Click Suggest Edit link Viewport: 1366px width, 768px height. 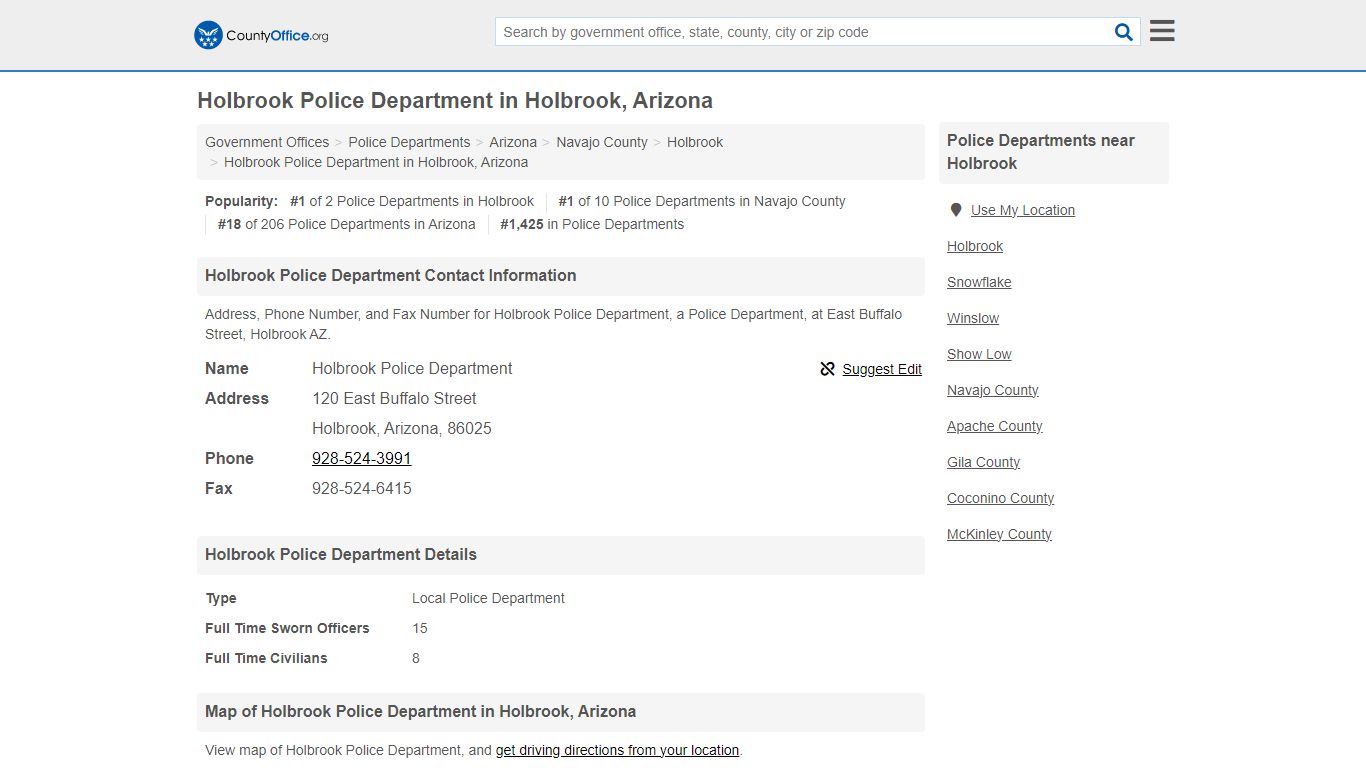click(882, 369)
